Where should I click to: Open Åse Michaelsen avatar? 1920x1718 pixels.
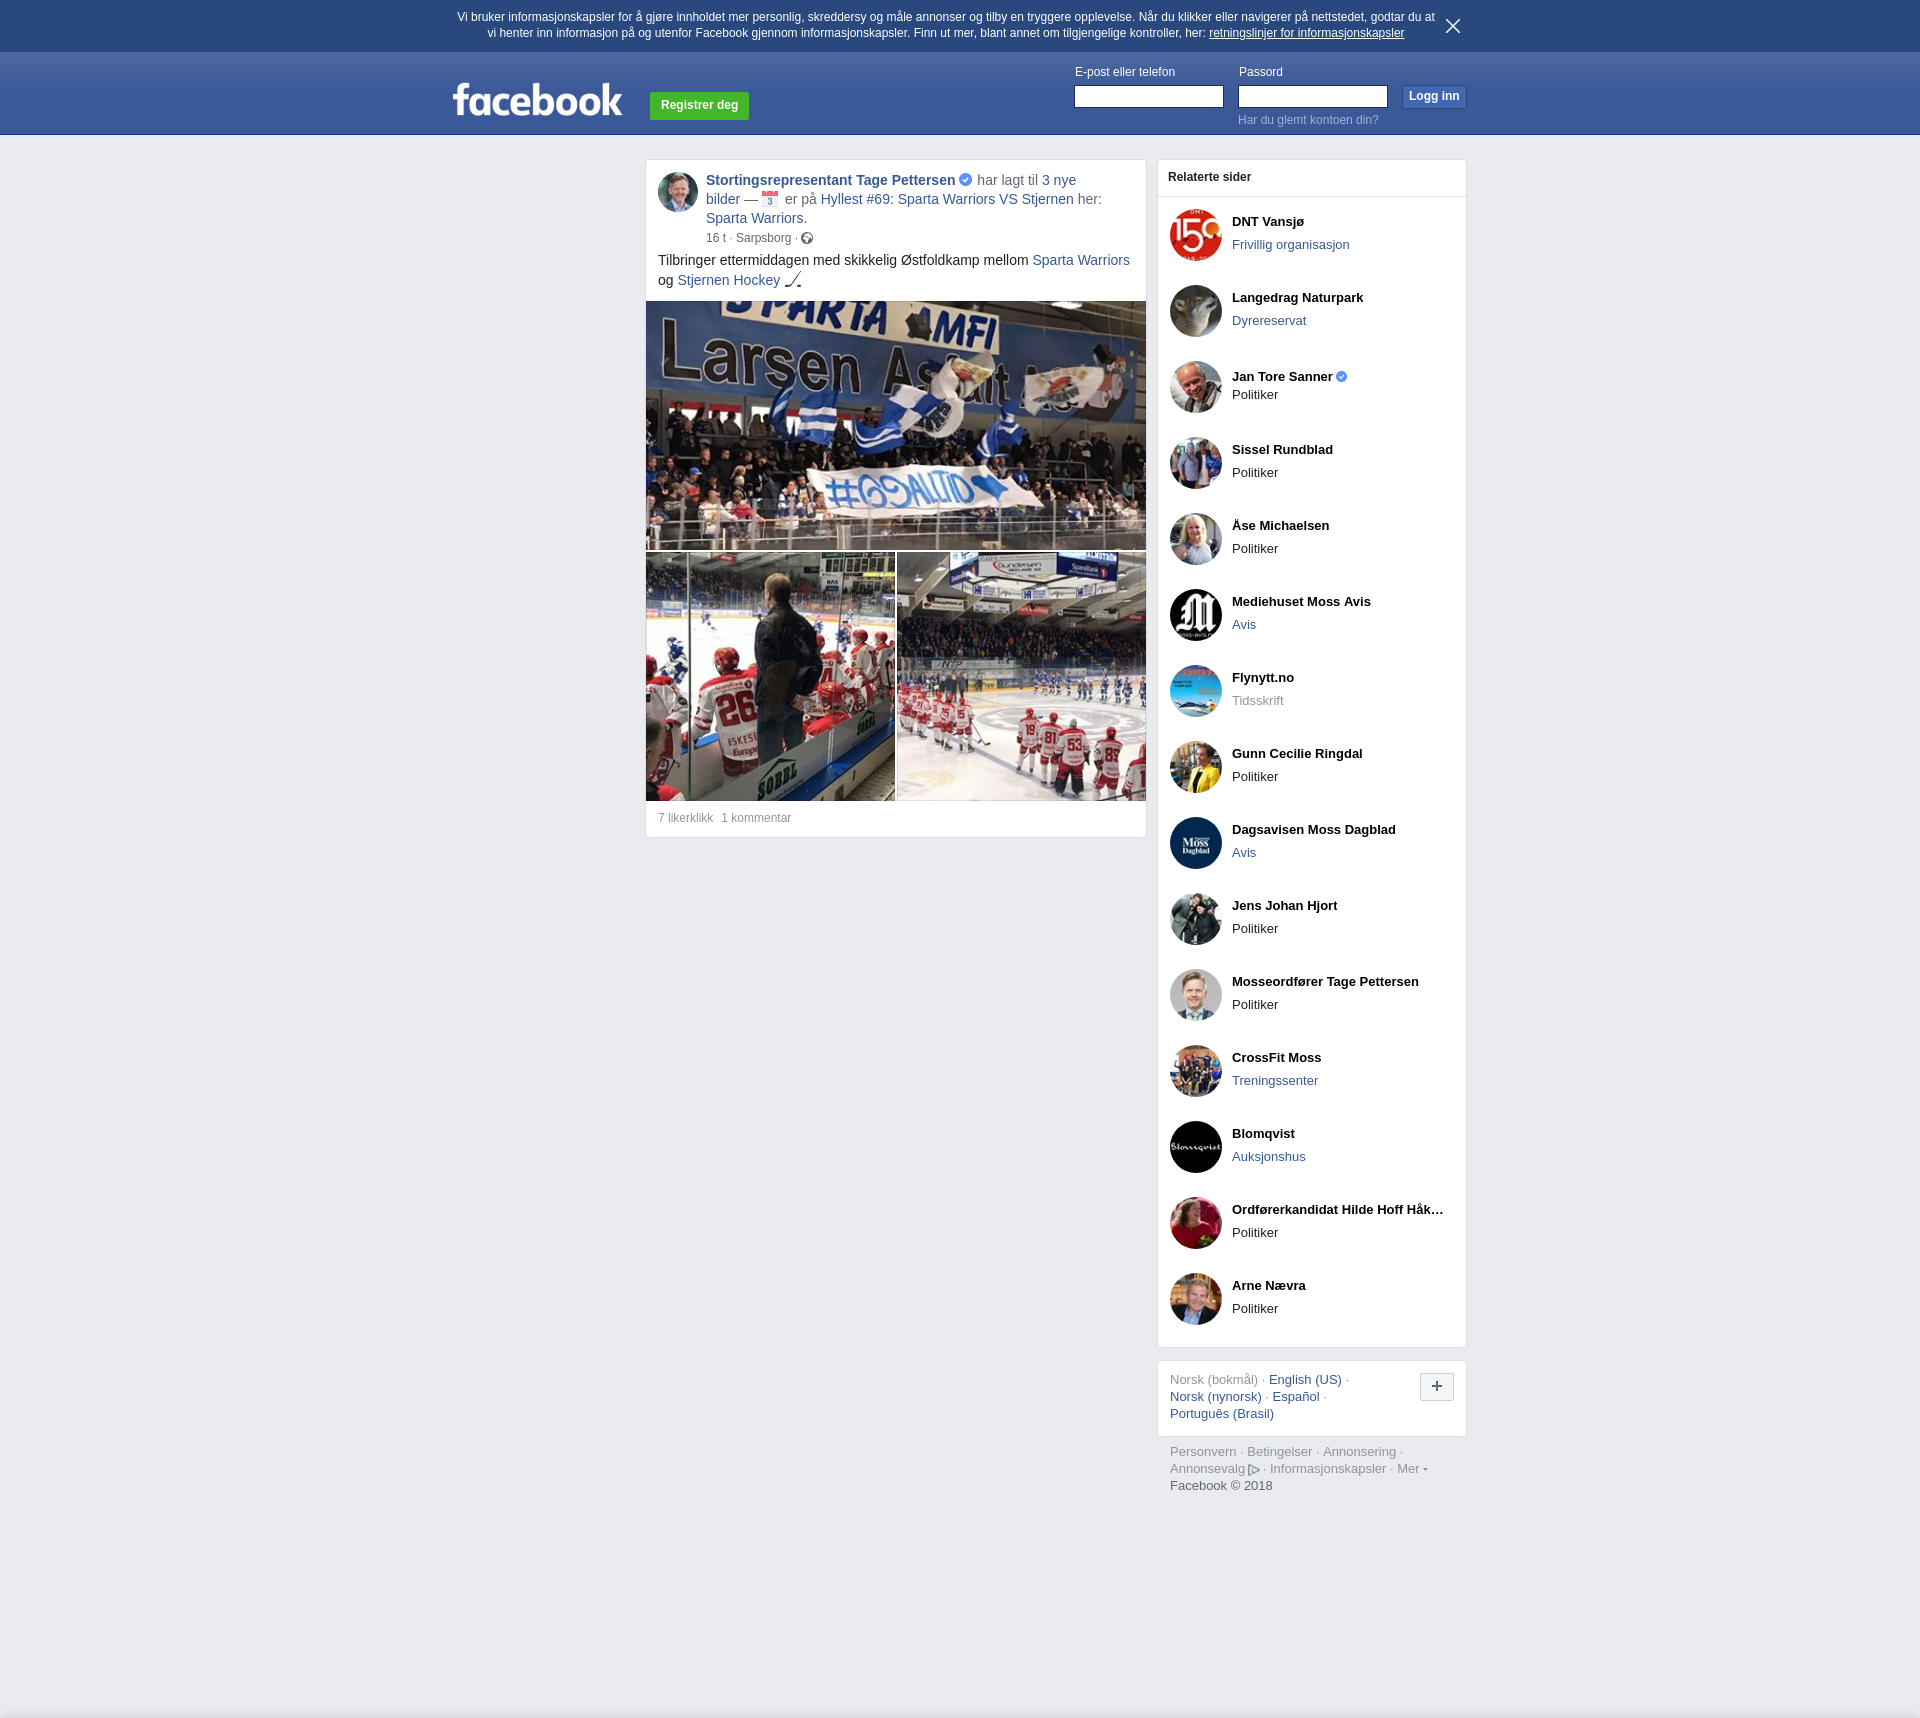[x=1196, y=539]
